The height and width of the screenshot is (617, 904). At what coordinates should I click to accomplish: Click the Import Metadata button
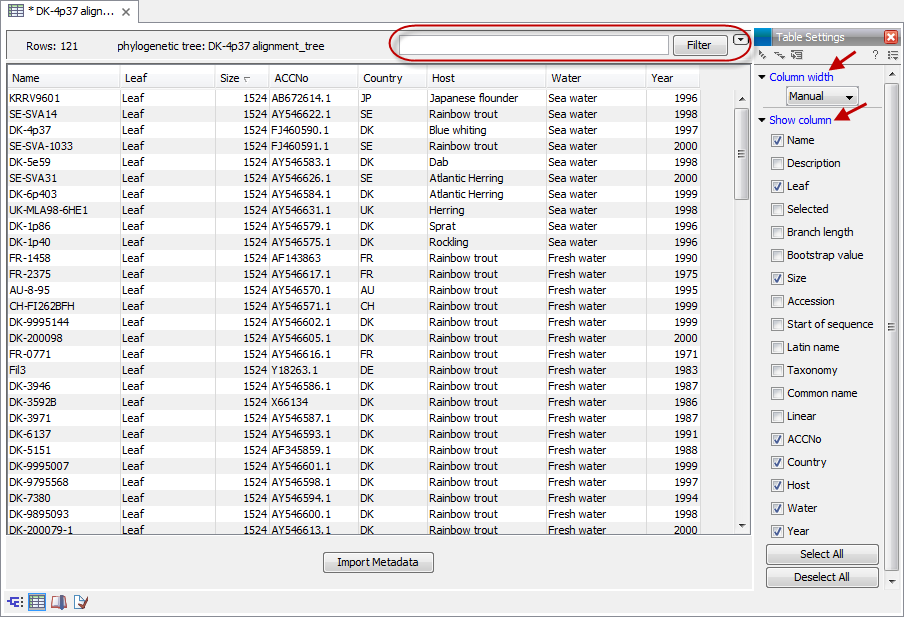click(378, 562)
